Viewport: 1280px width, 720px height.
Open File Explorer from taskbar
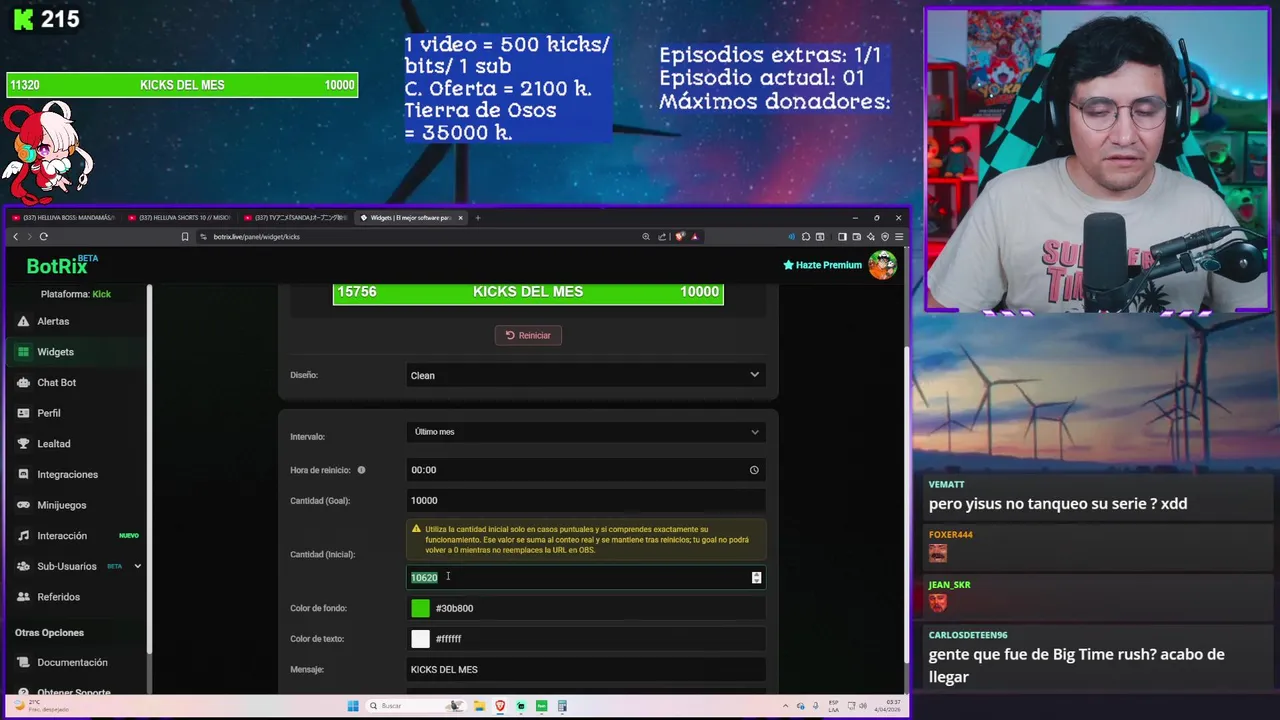(x=480, y=706)
